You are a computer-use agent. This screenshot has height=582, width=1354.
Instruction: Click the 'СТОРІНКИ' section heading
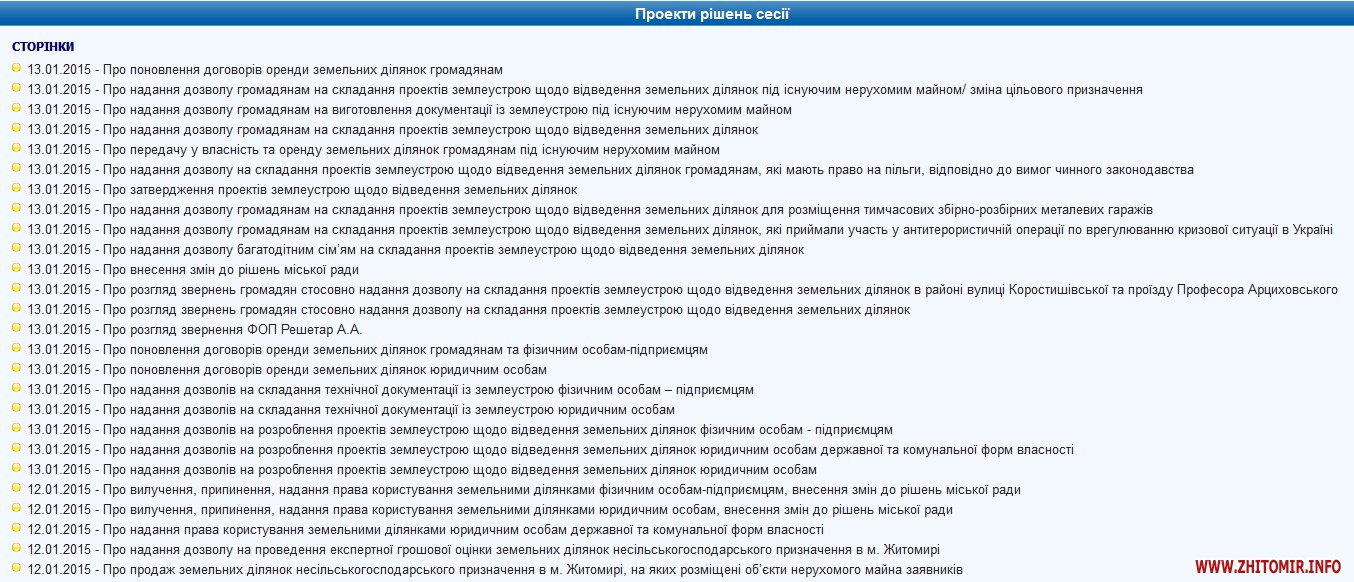pos(43,47)
